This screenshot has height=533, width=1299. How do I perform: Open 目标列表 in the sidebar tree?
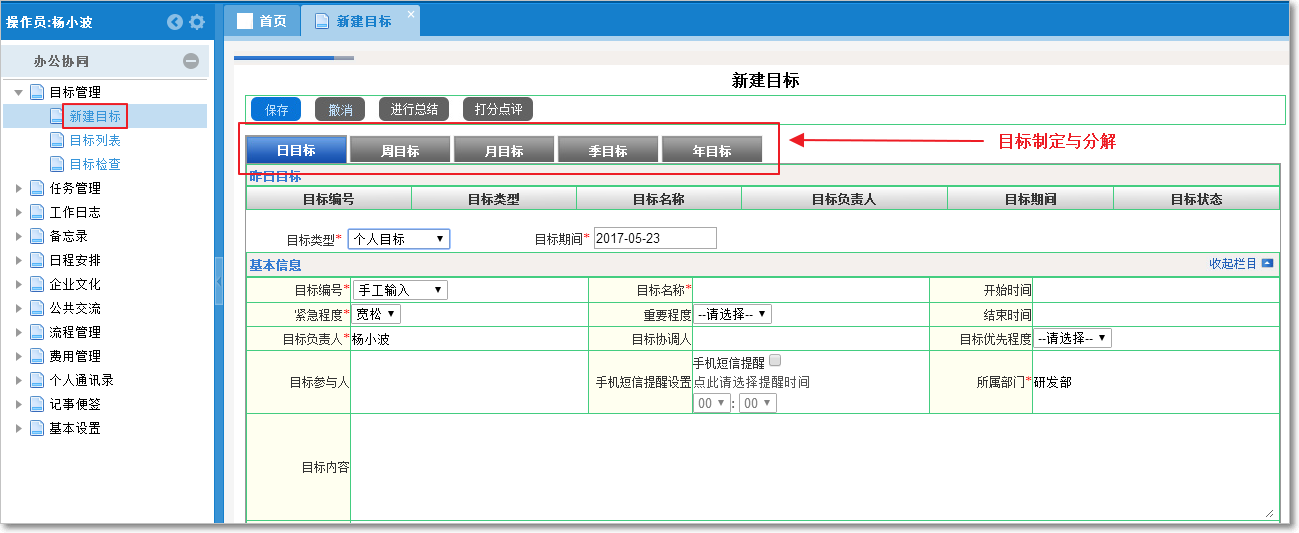coord(95,140)
